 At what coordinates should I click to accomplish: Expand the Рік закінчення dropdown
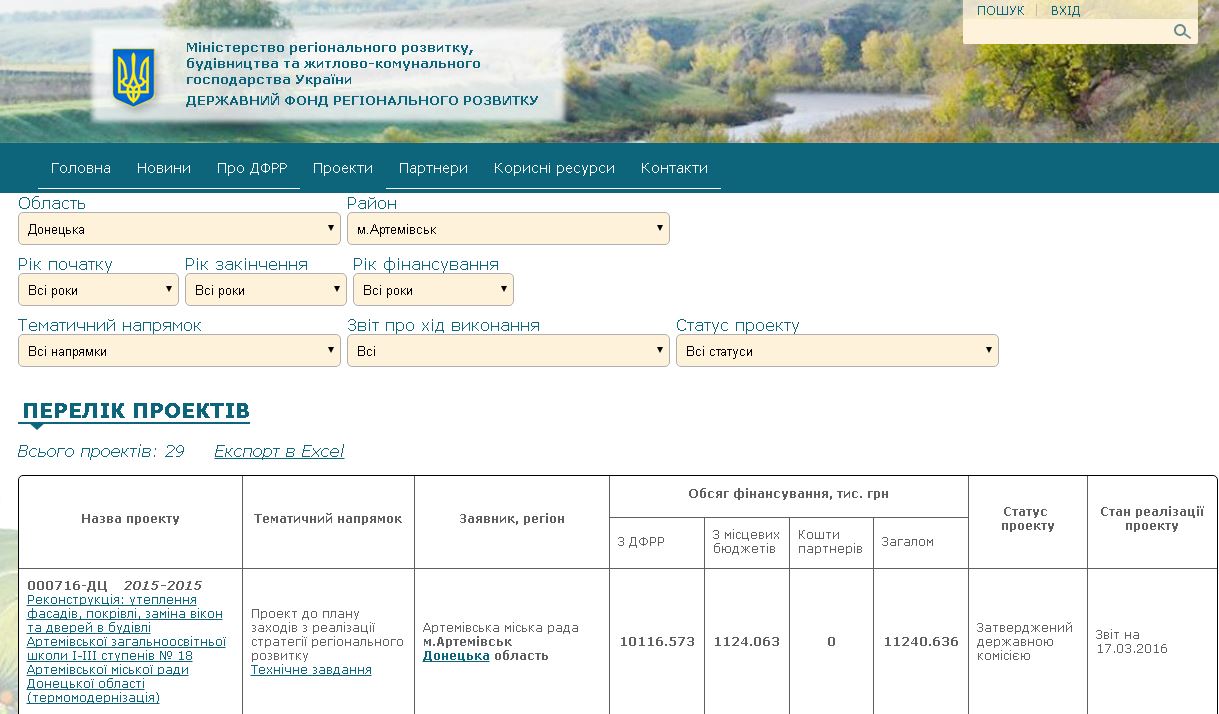(265, 290)
